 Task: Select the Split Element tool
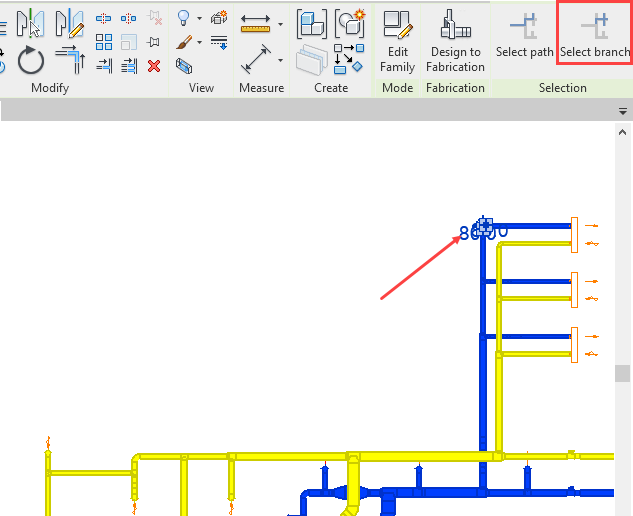(103, 18)
